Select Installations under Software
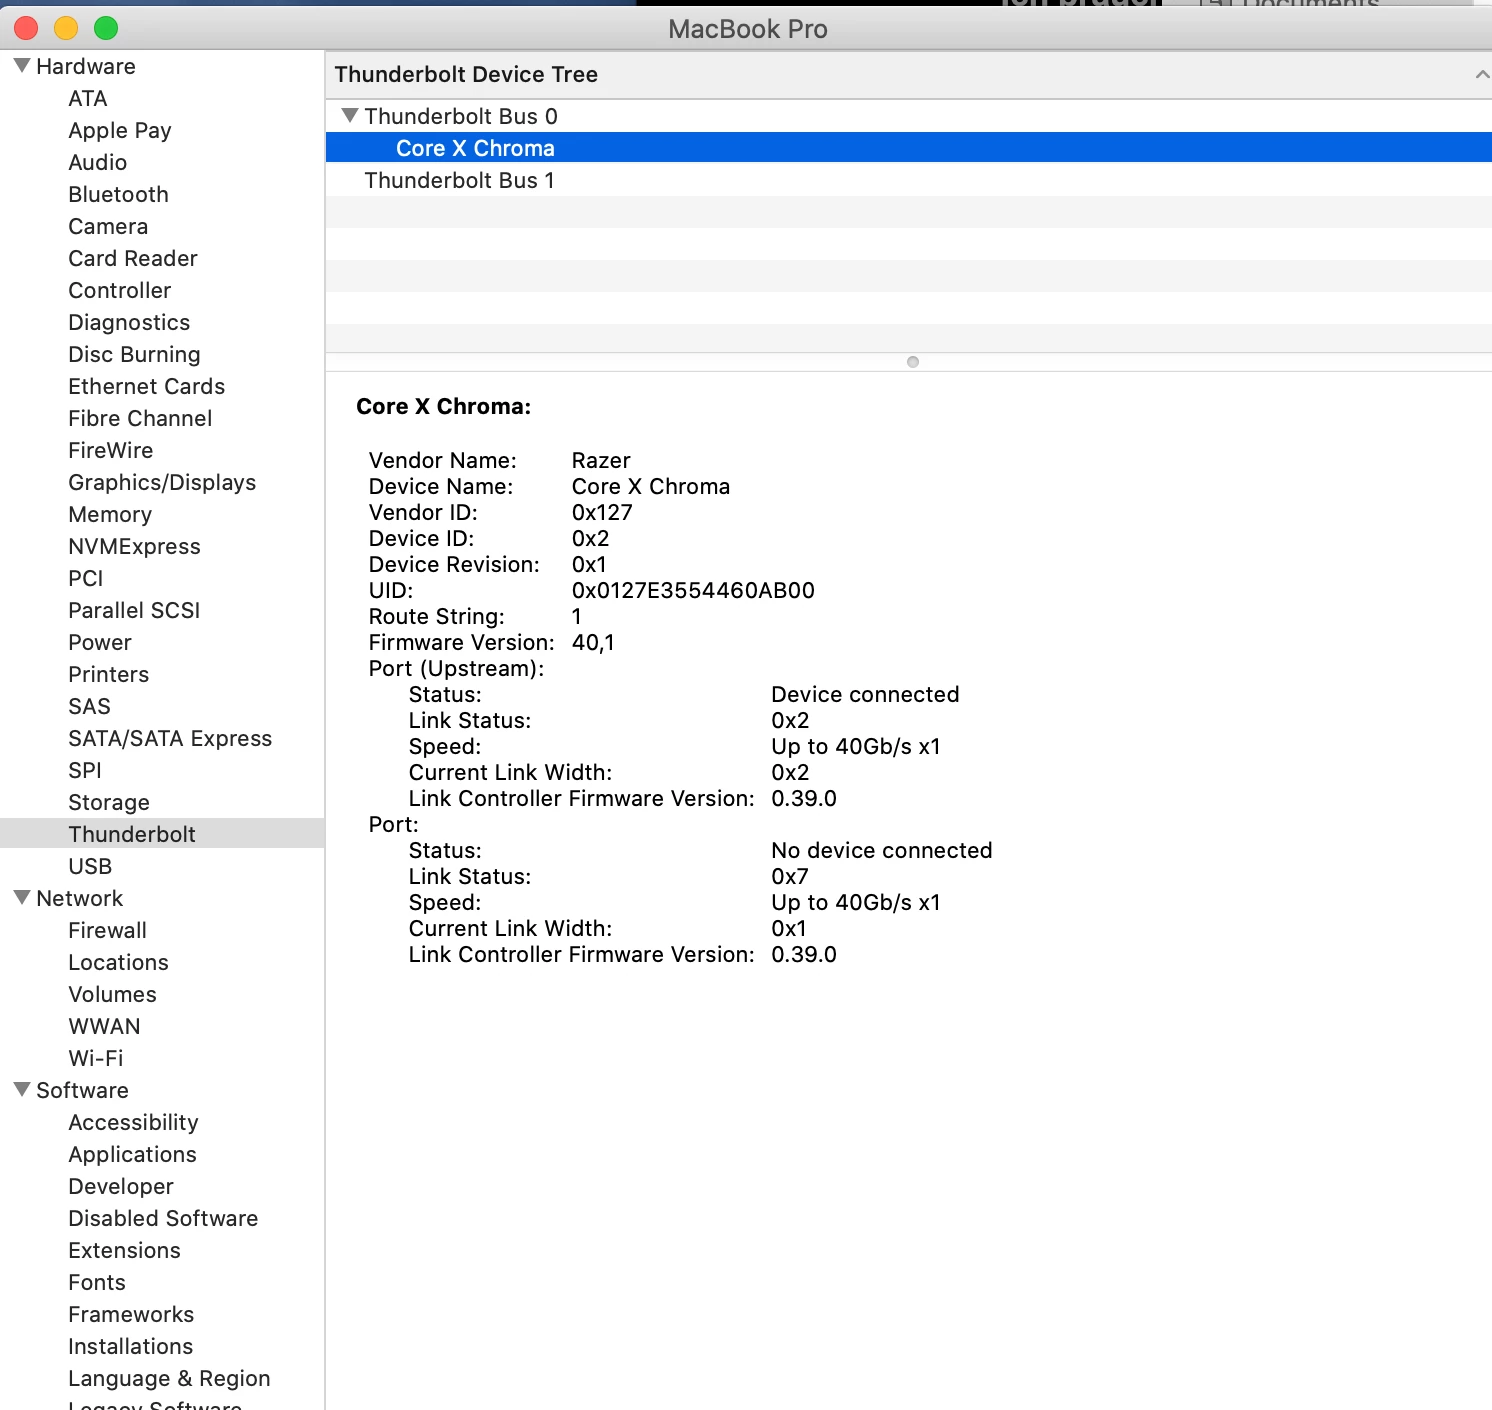Screen dimensions: 1492x1410 pyautogui.click(x=130, y=1346)
